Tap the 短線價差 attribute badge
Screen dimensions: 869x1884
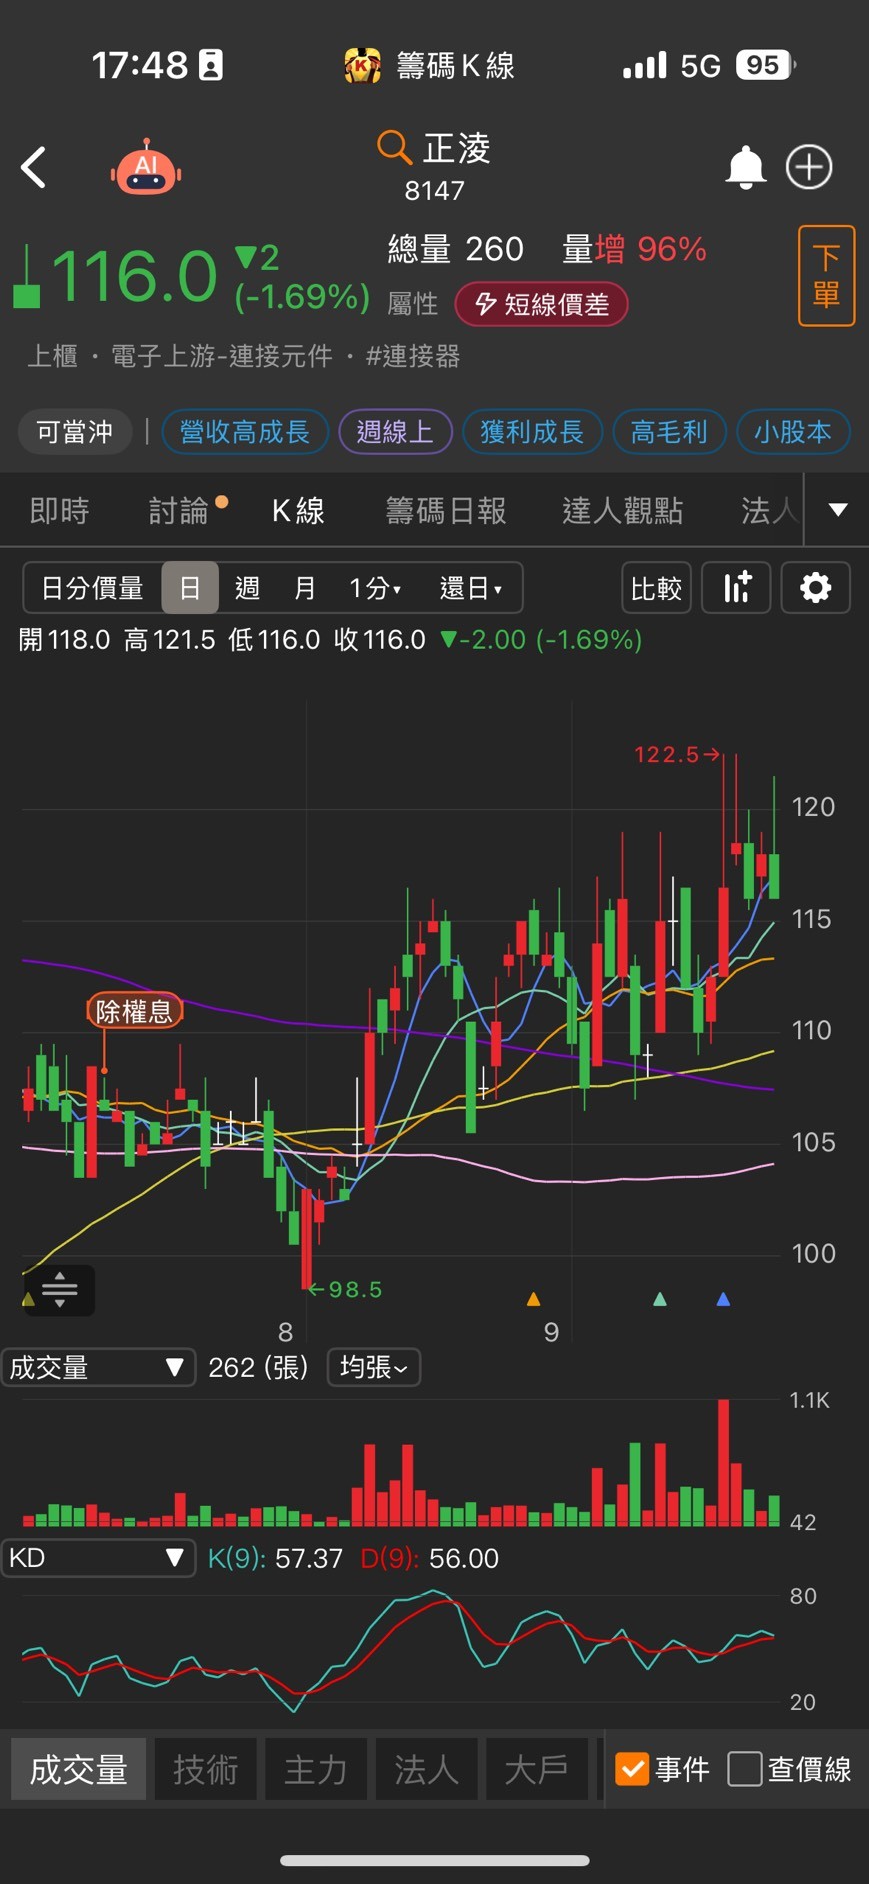click(541, 304)
